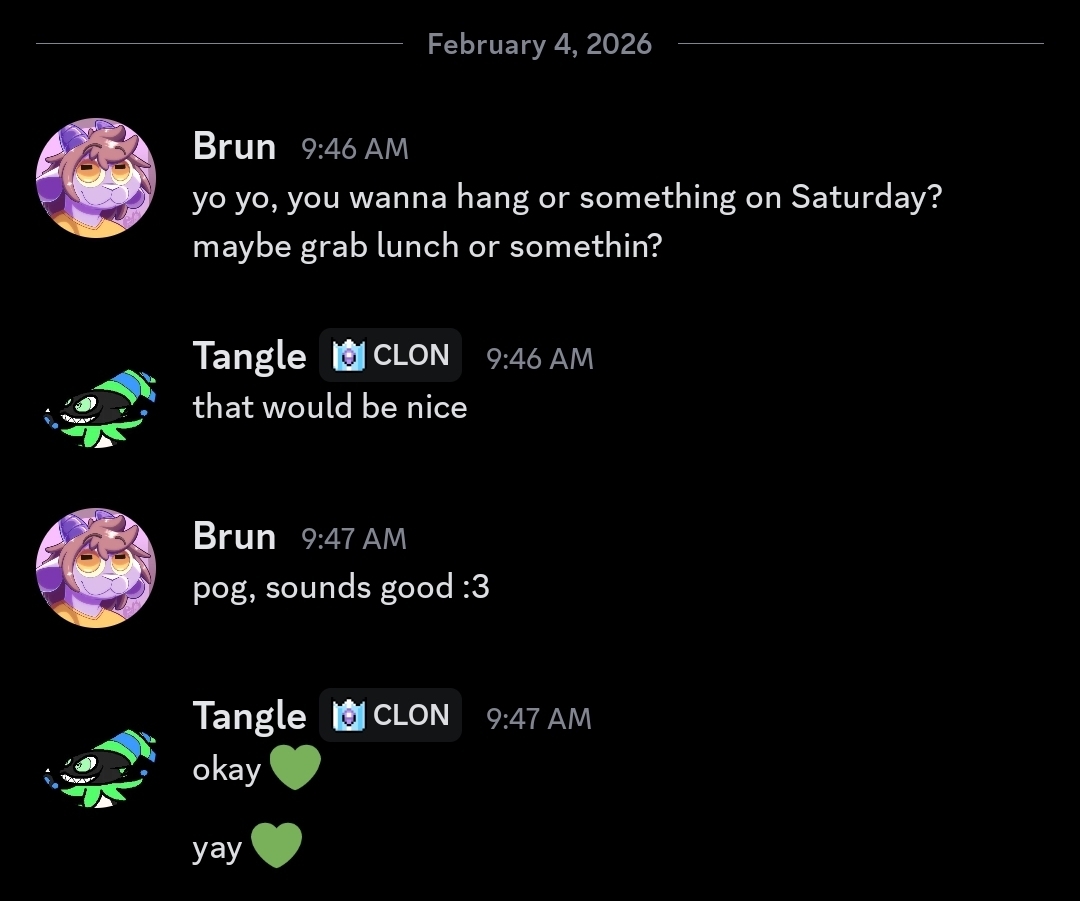Click the message "pog, sounds good :3"
The image size is (1080, 901).
coord(341,587)
